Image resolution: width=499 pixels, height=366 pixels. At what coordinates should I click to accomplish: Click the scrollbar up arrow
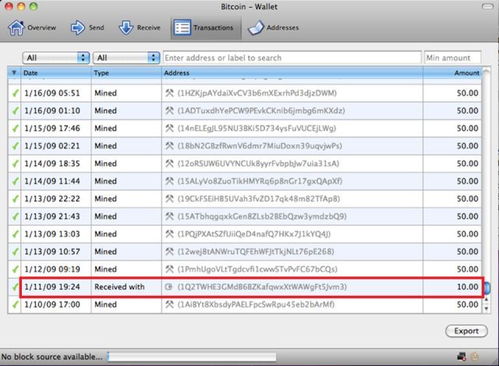487,300
